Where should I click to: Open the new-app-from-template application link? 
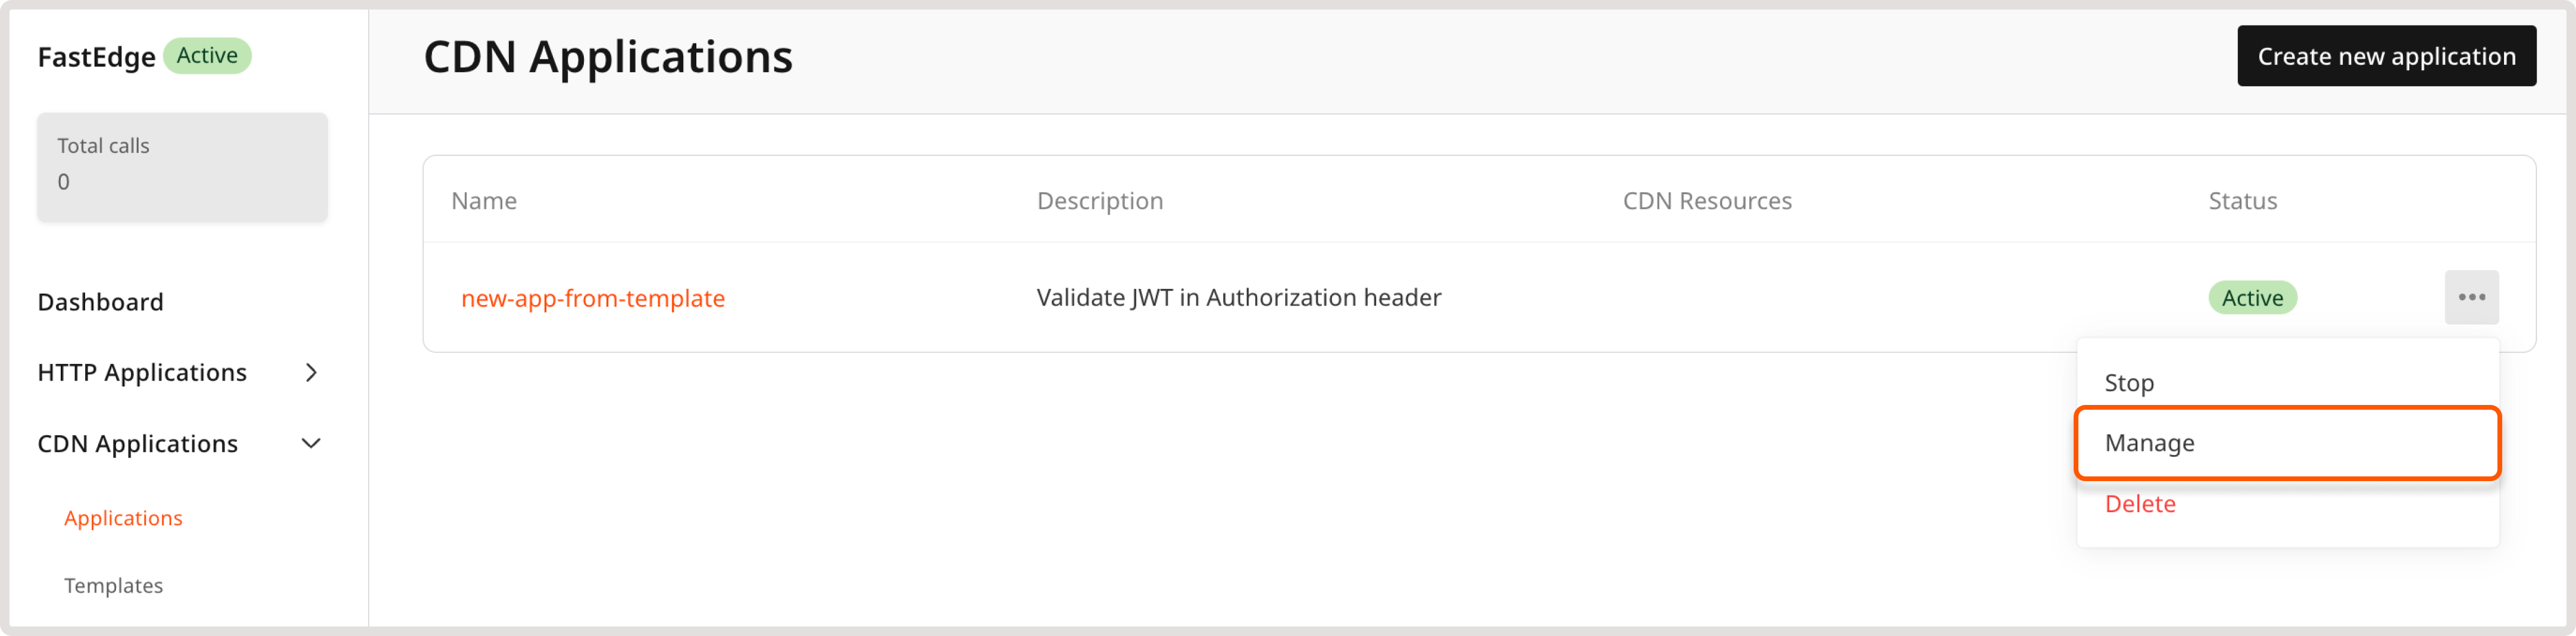pyautogui.click(x=594, y=297)
